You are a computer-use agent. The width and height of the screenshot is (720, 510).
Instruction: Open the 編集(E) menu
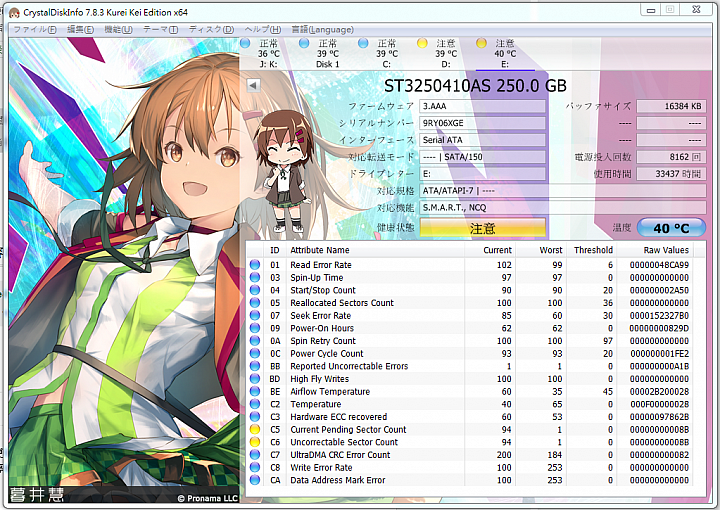(80, 29)
